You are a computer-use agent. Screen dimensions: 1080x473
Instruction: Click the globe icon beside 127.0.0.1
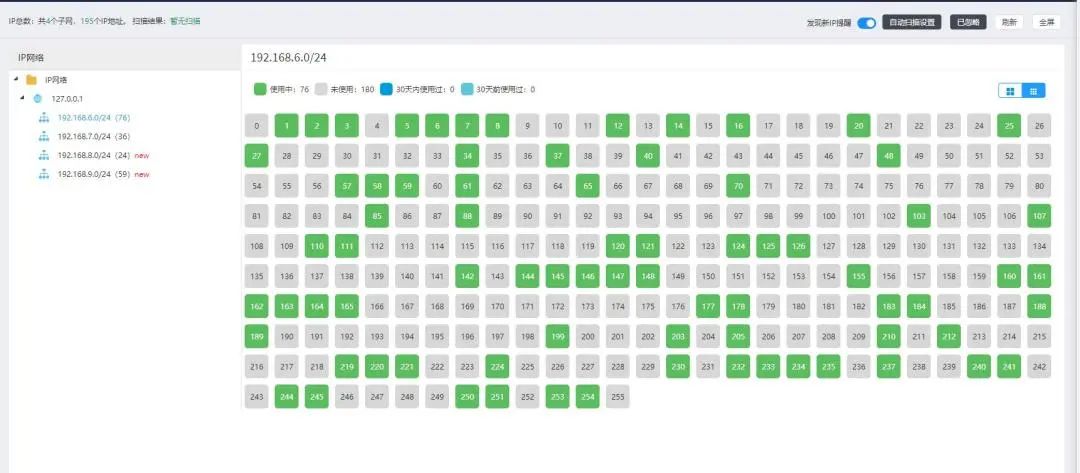click(x=38, y=98)
